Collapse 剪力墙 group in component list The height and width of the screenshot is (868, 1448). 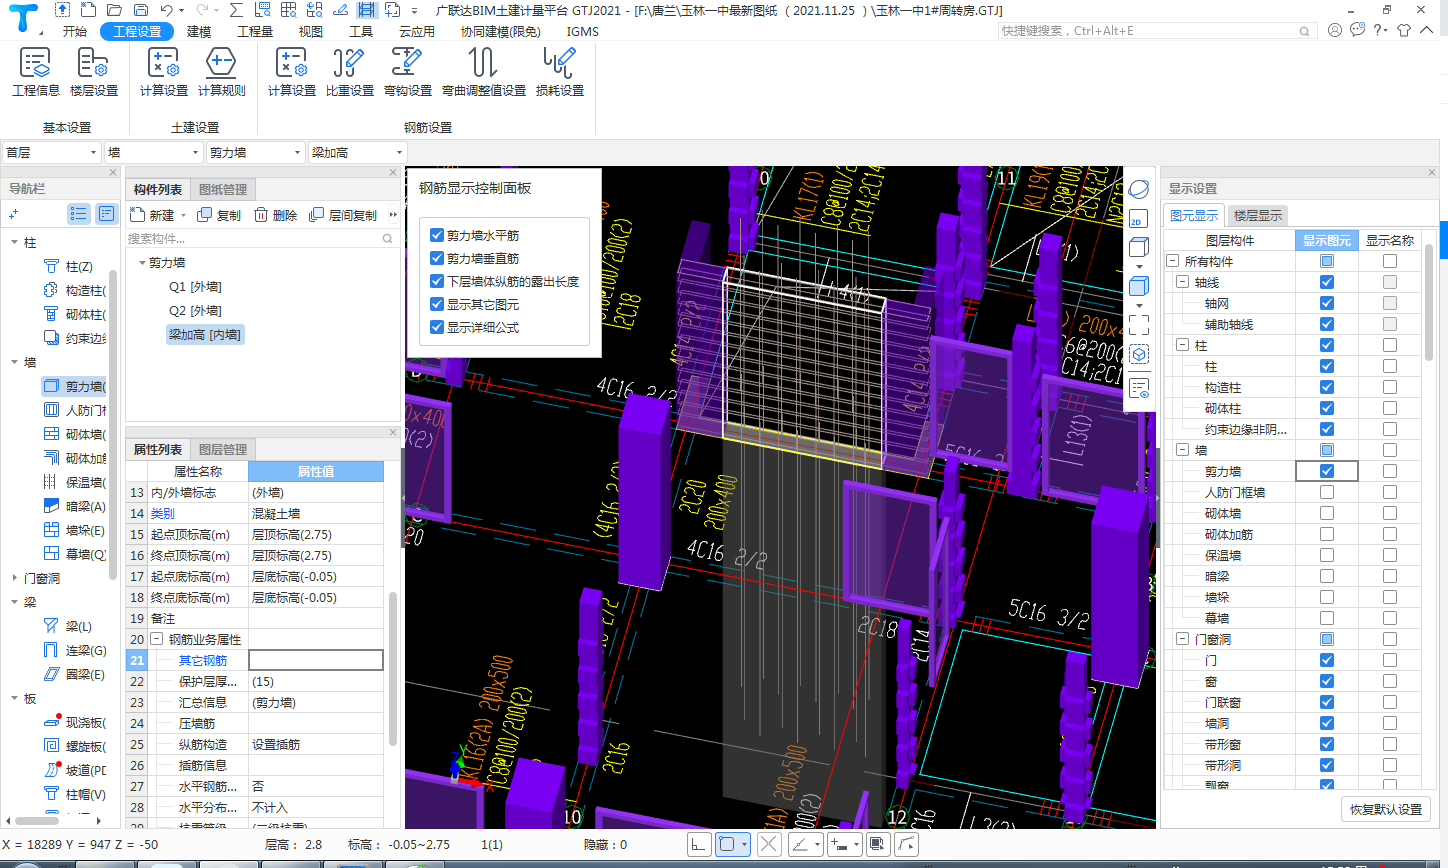[x=142, y=263]
